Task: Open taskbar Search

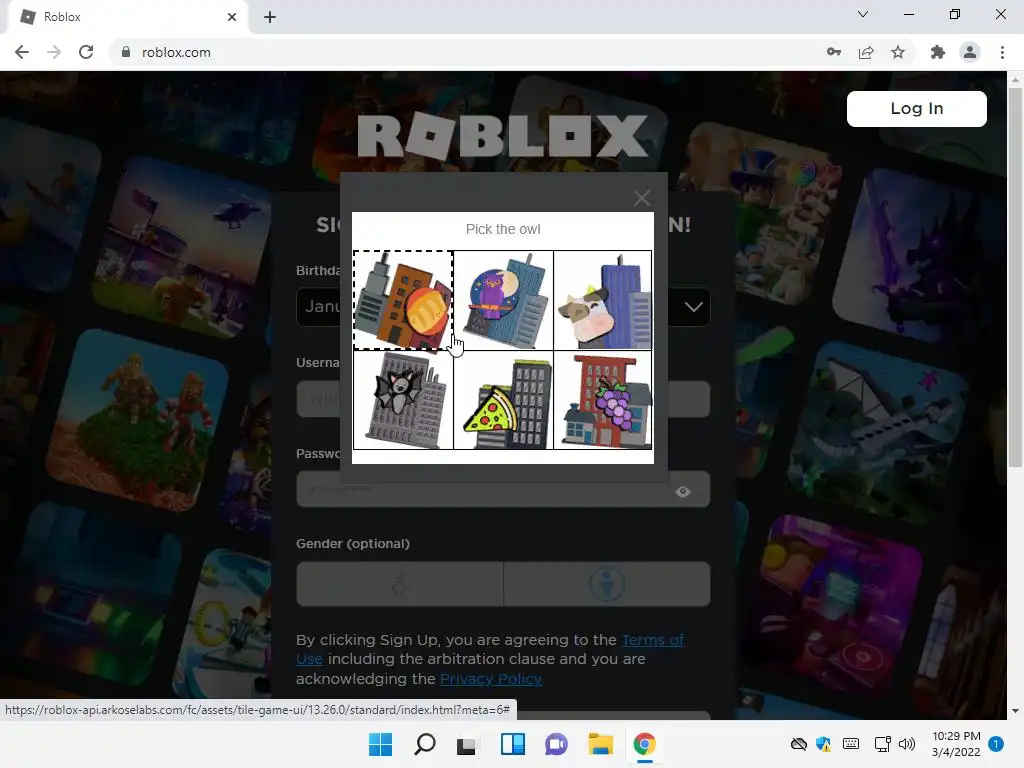Action: point(424,744)
